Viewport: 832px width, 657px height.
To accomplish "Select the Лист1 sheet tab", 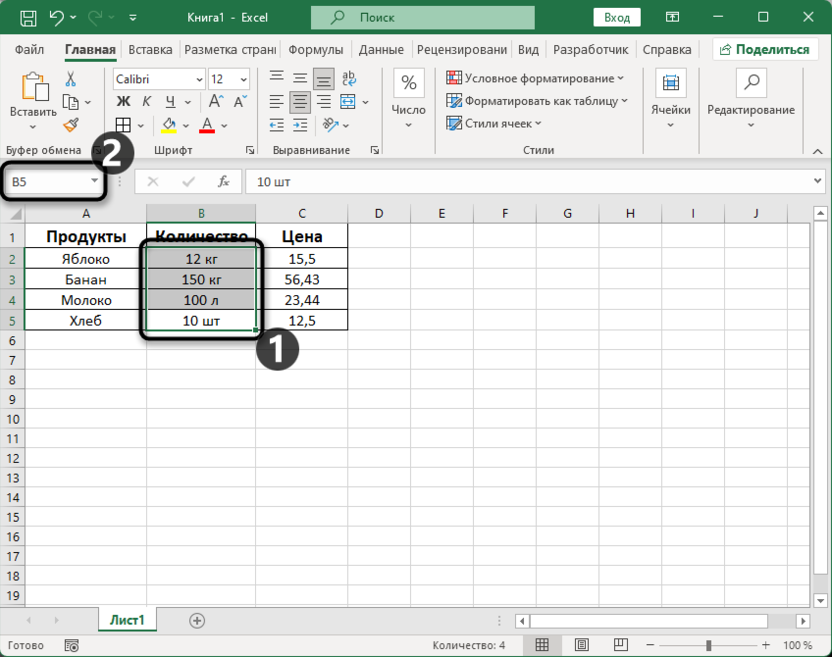I will point(127,620).
